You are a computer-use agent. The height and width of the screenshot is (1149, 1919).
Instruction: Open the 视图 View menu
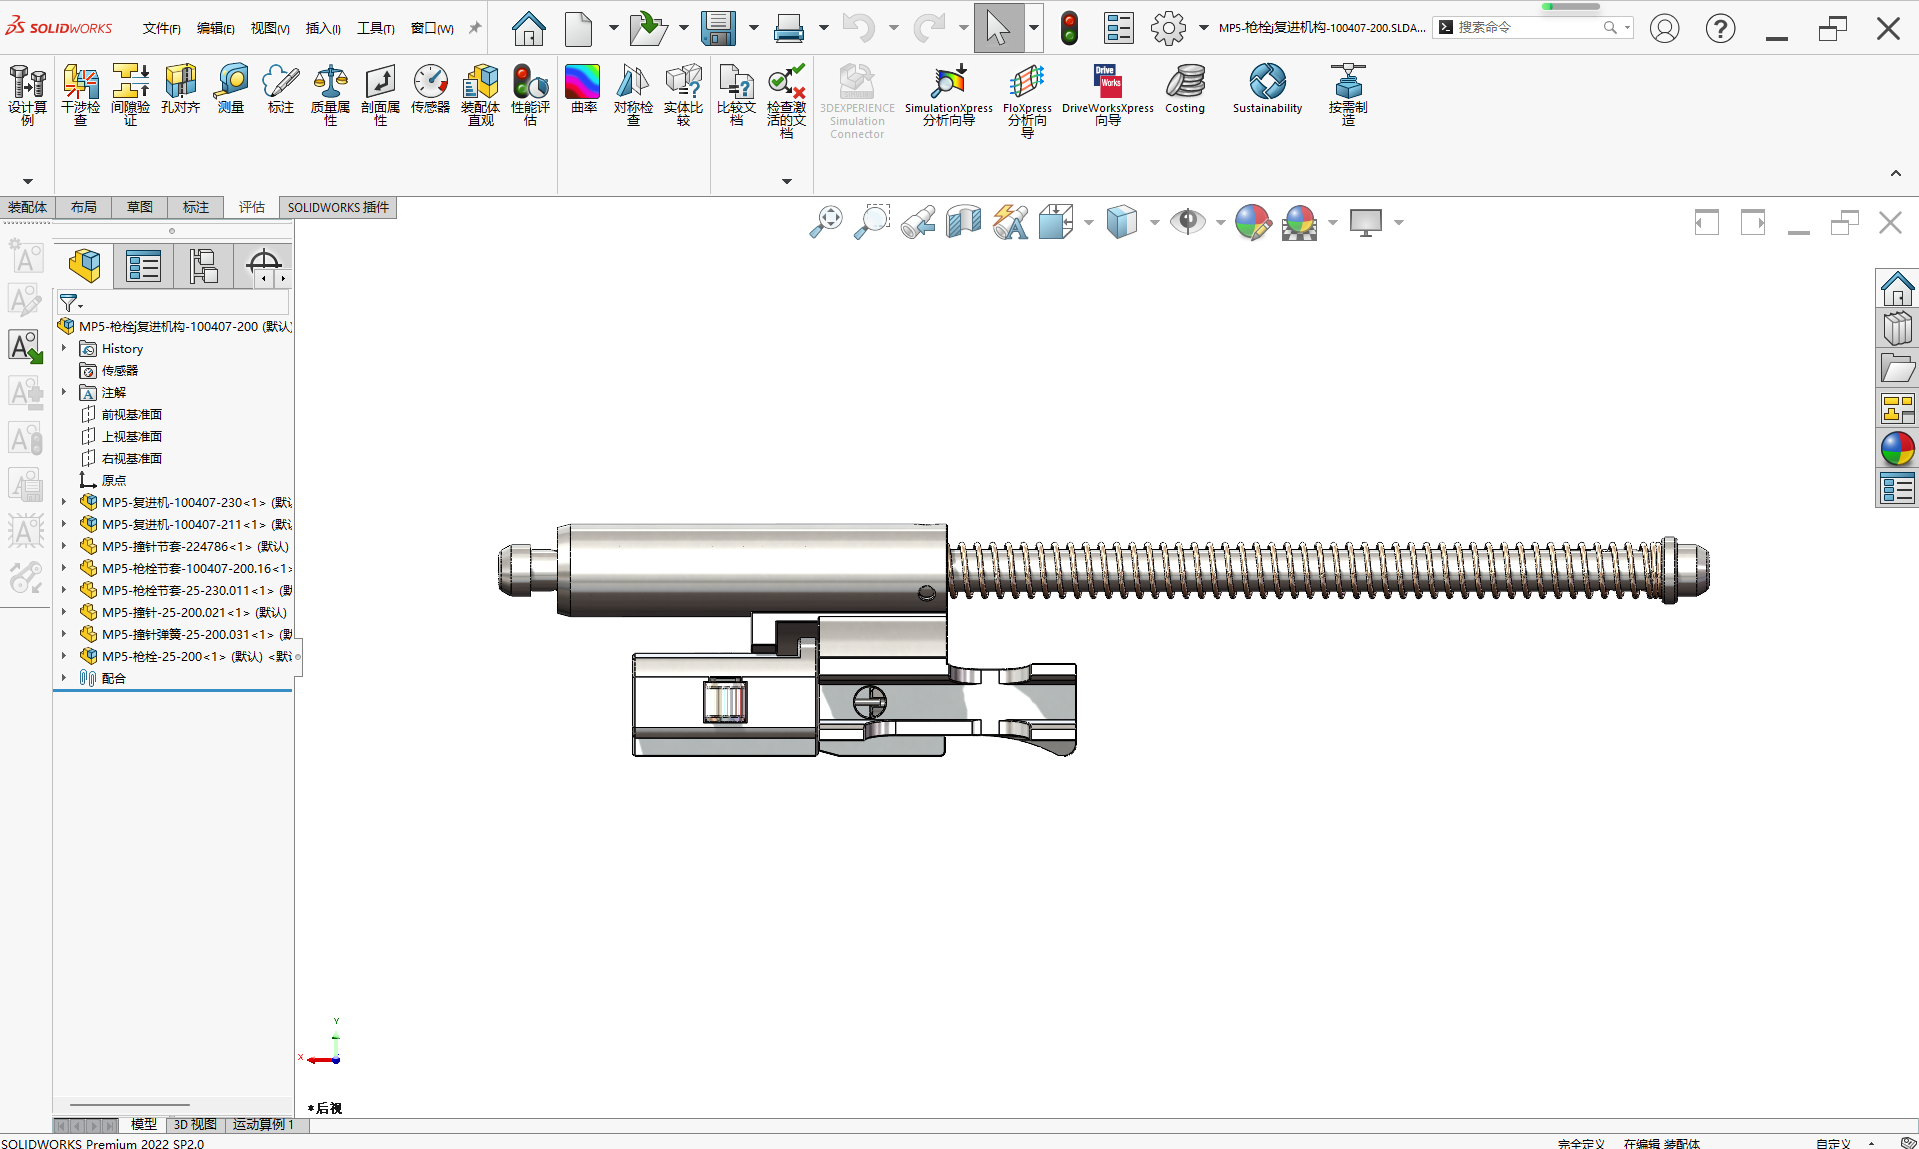pos(270,28)
